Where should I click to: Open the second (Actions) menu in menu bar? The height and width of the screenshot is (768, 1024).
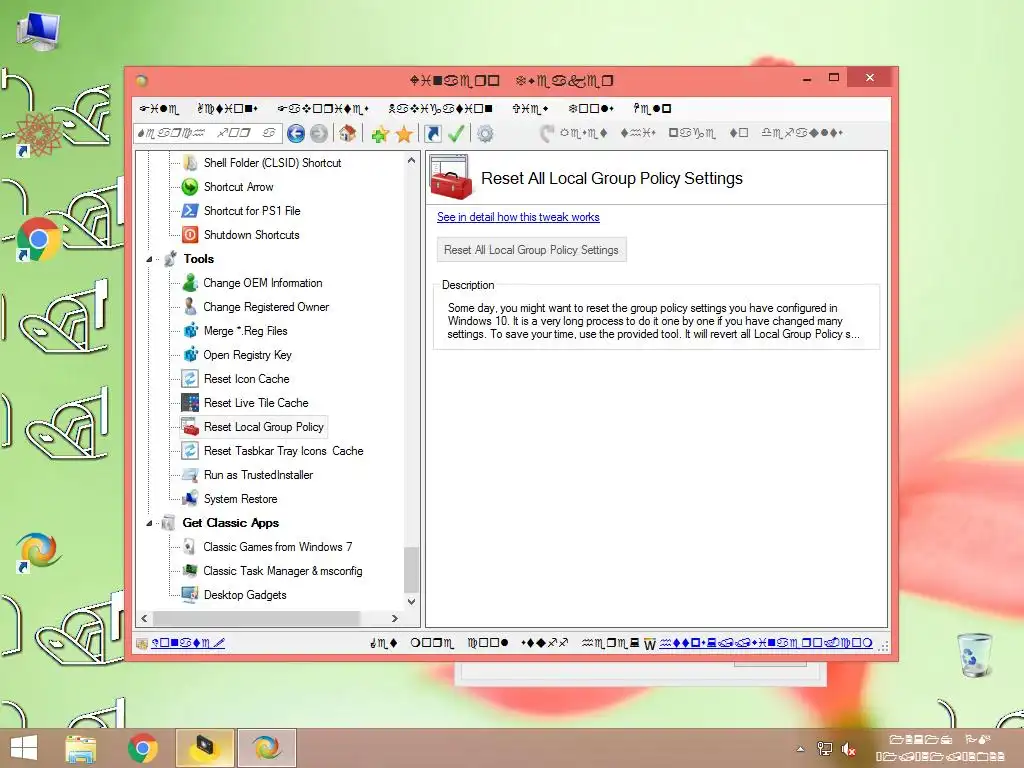pos(227,108)
